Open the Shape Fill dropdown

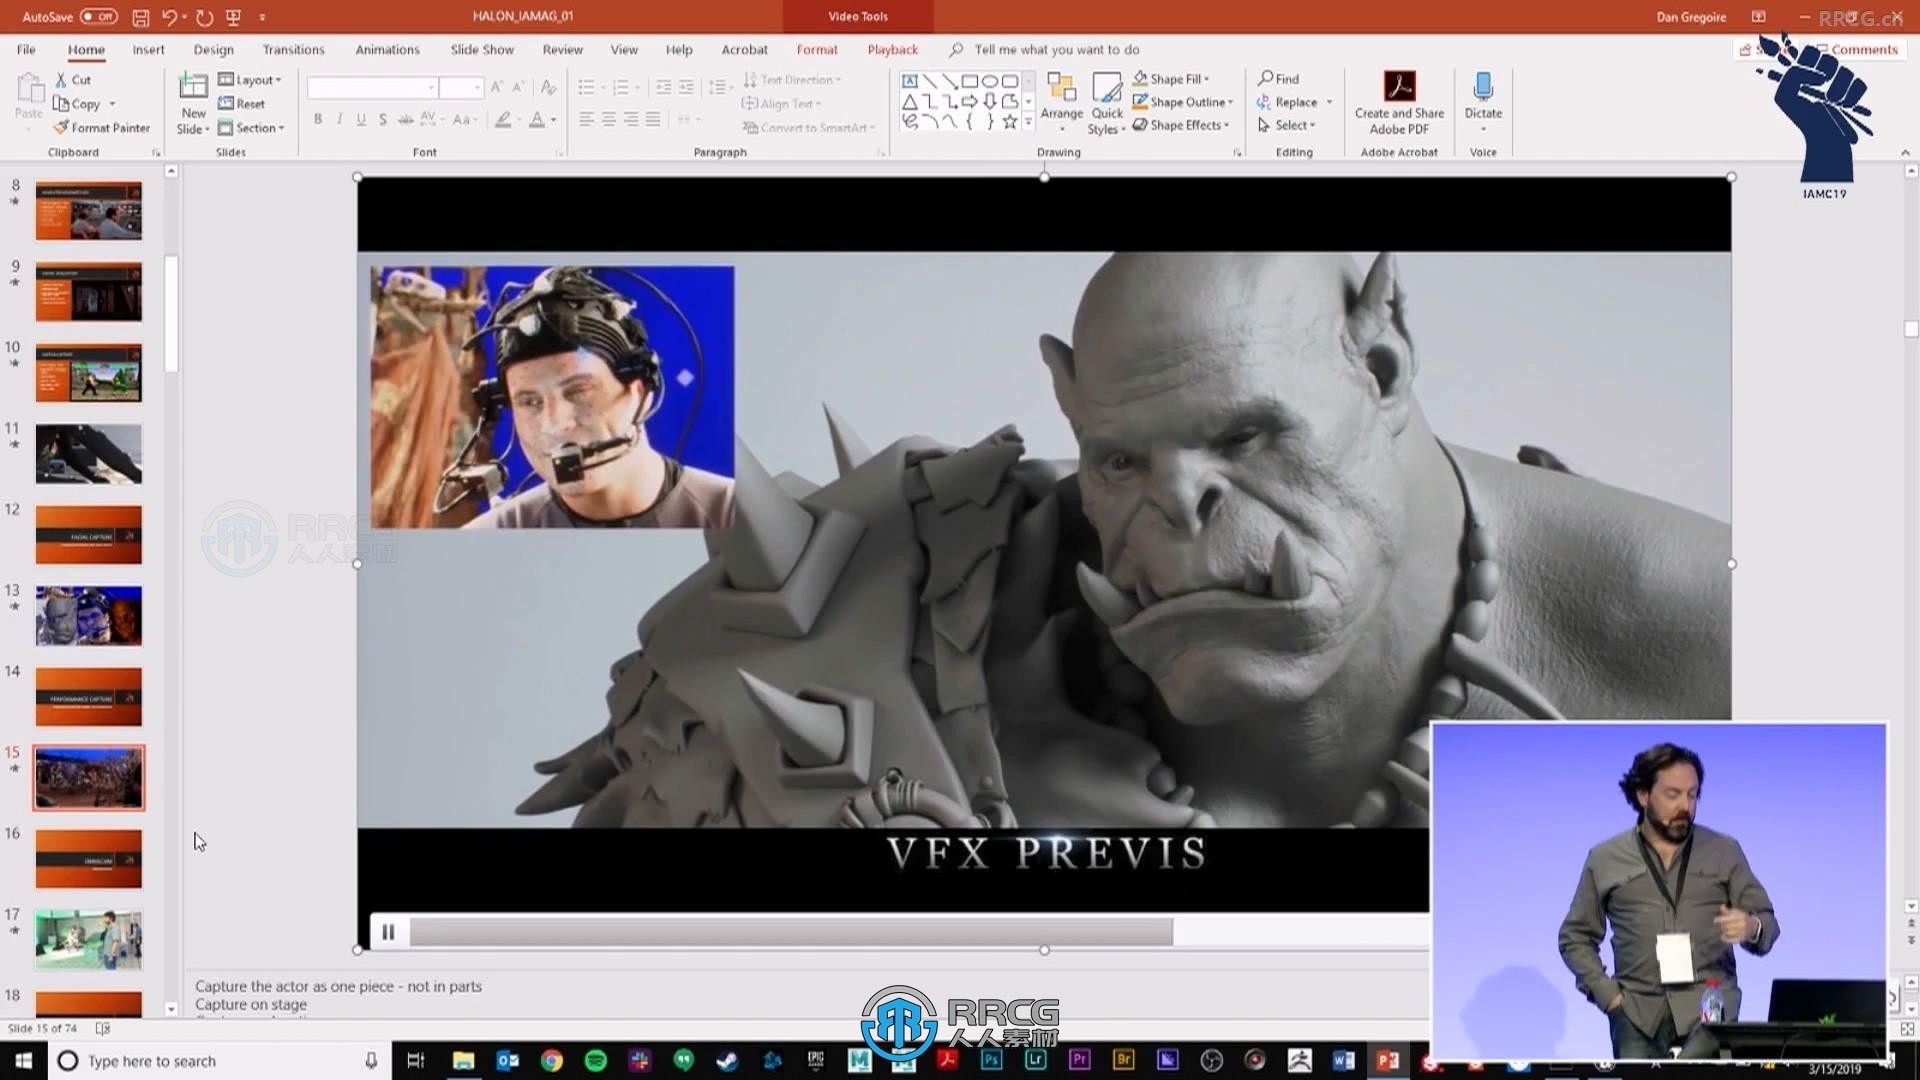(x=1172, y=78)
